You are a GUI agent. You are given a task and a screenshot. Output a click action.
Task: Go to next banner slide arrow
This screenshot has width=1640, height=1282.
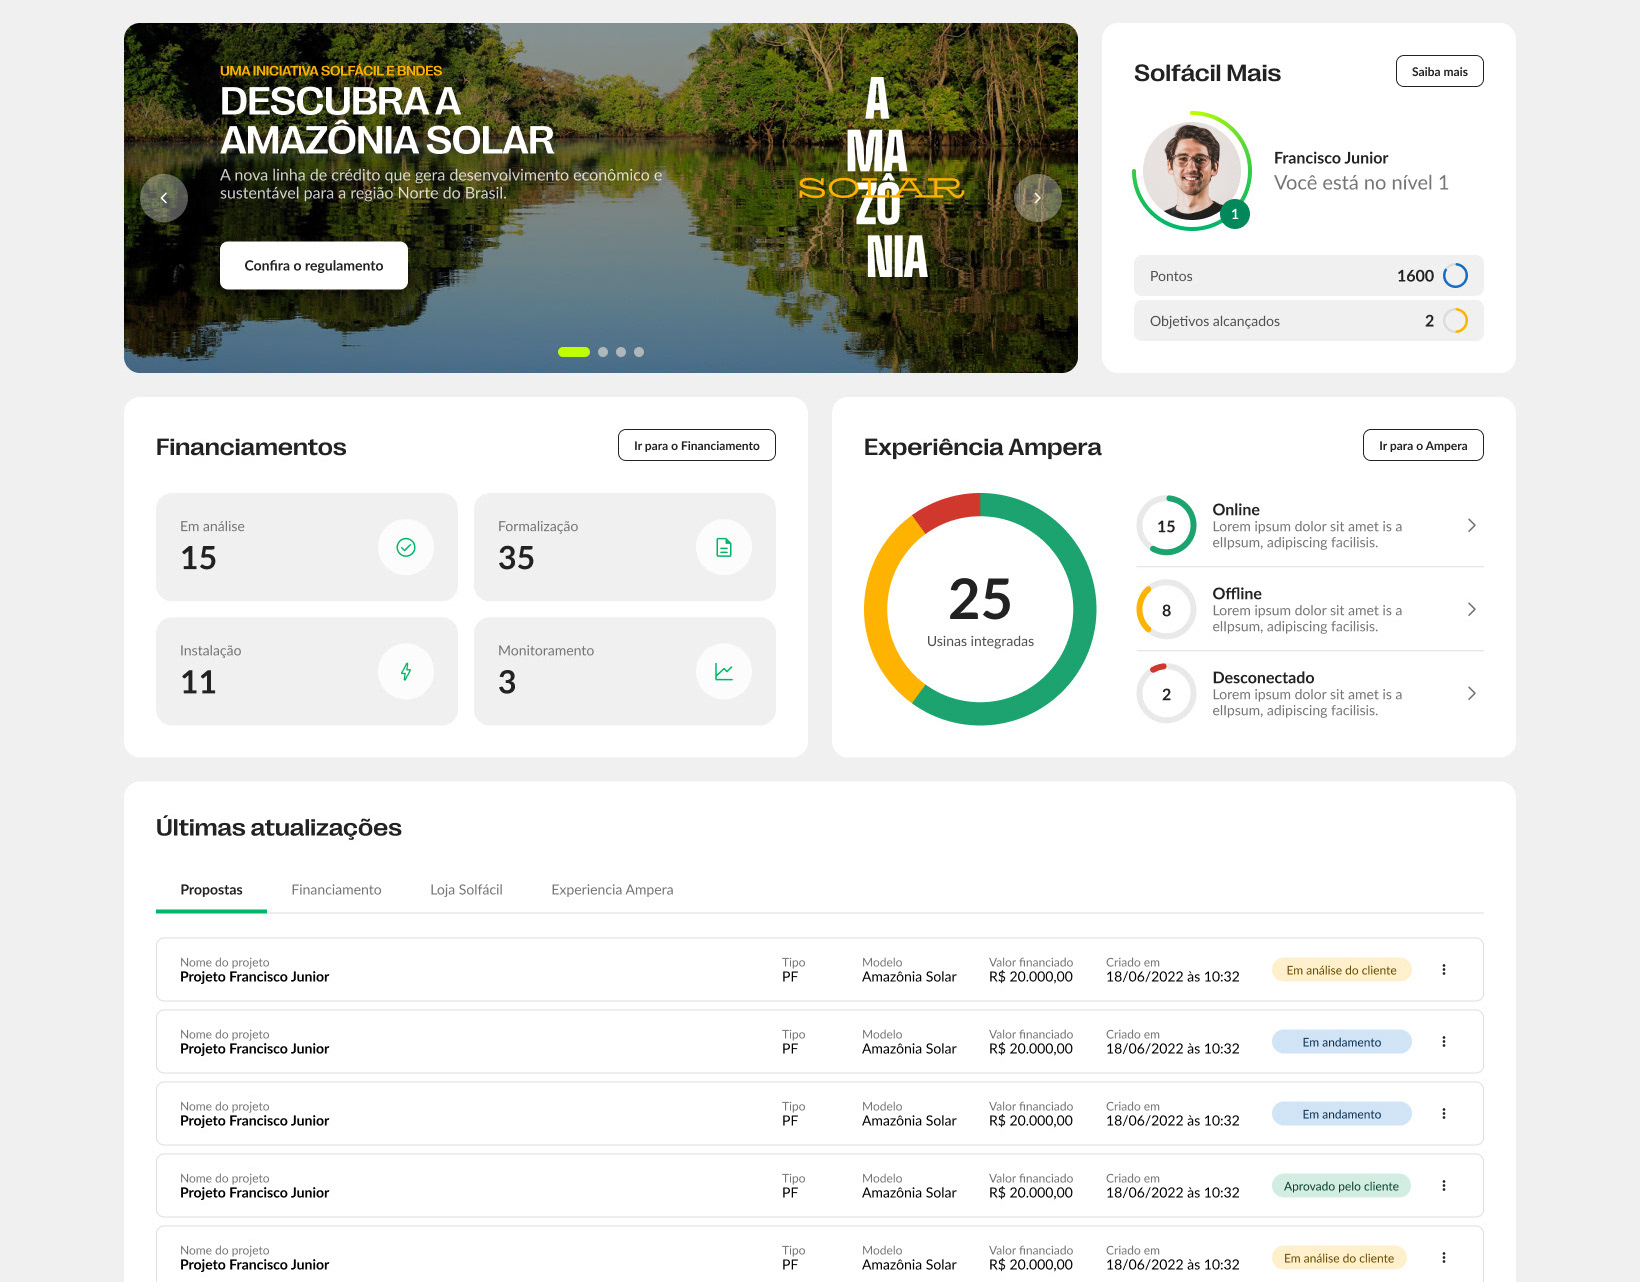point(1038,198)
